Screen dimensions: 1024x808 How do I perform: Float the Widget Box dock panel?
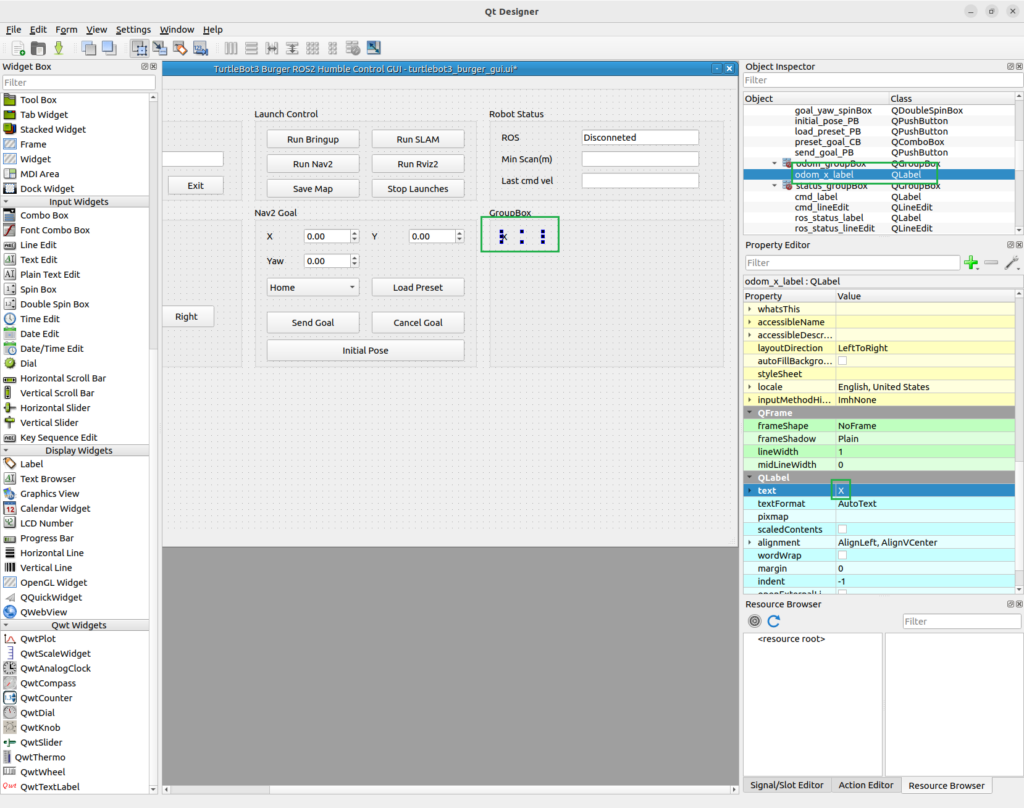[144, 67]
